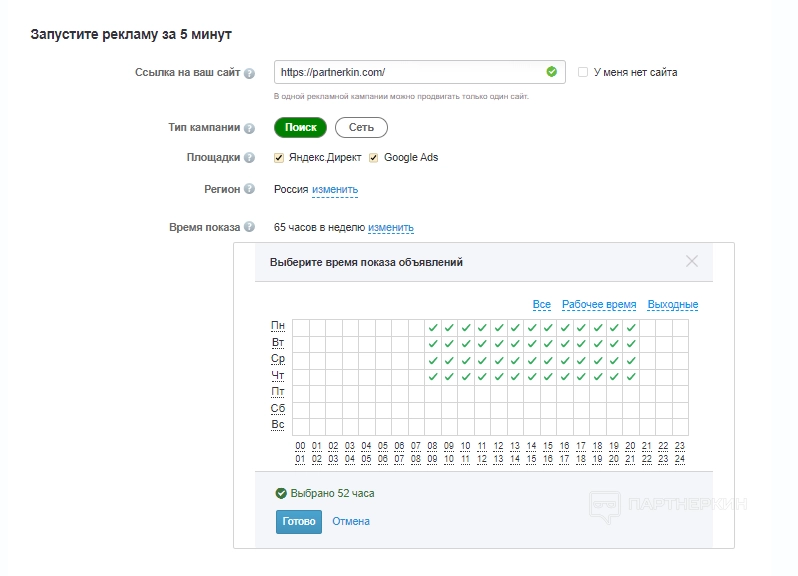The width and height of the screenshot is (798, 576).
Task: Click help icon beside 'Время показа'
Action: 249,227
